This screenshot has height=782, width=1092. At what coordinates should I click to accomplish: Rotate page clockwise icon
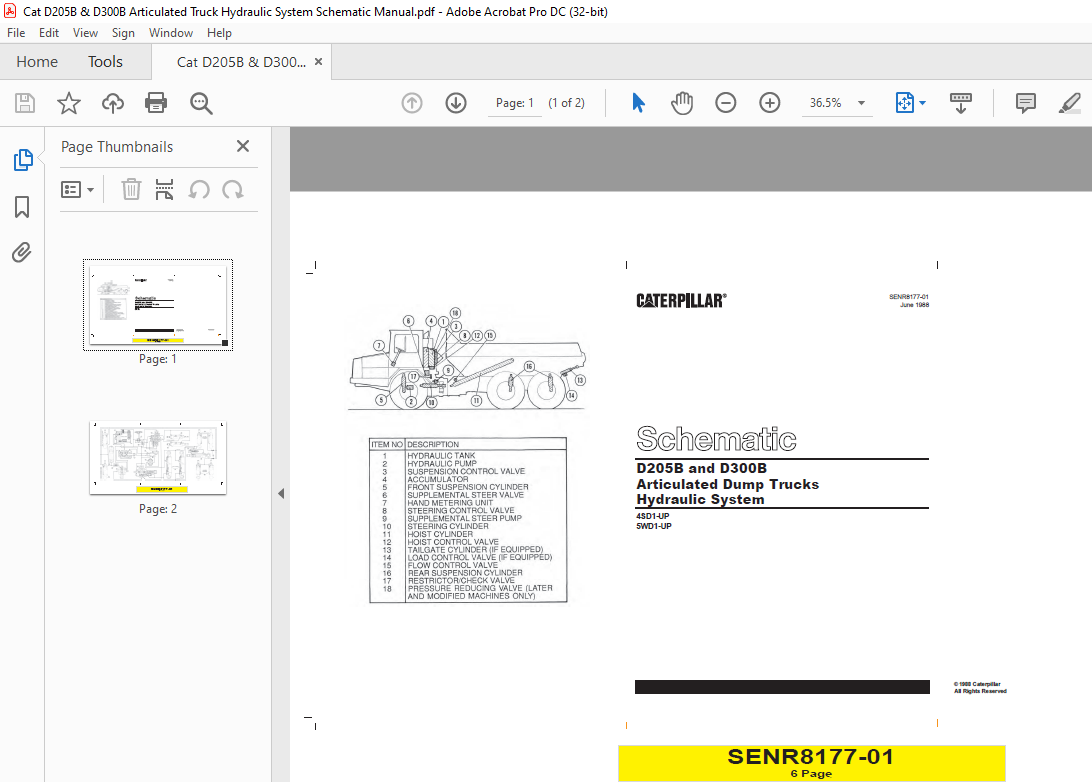[x=233, y=189]
